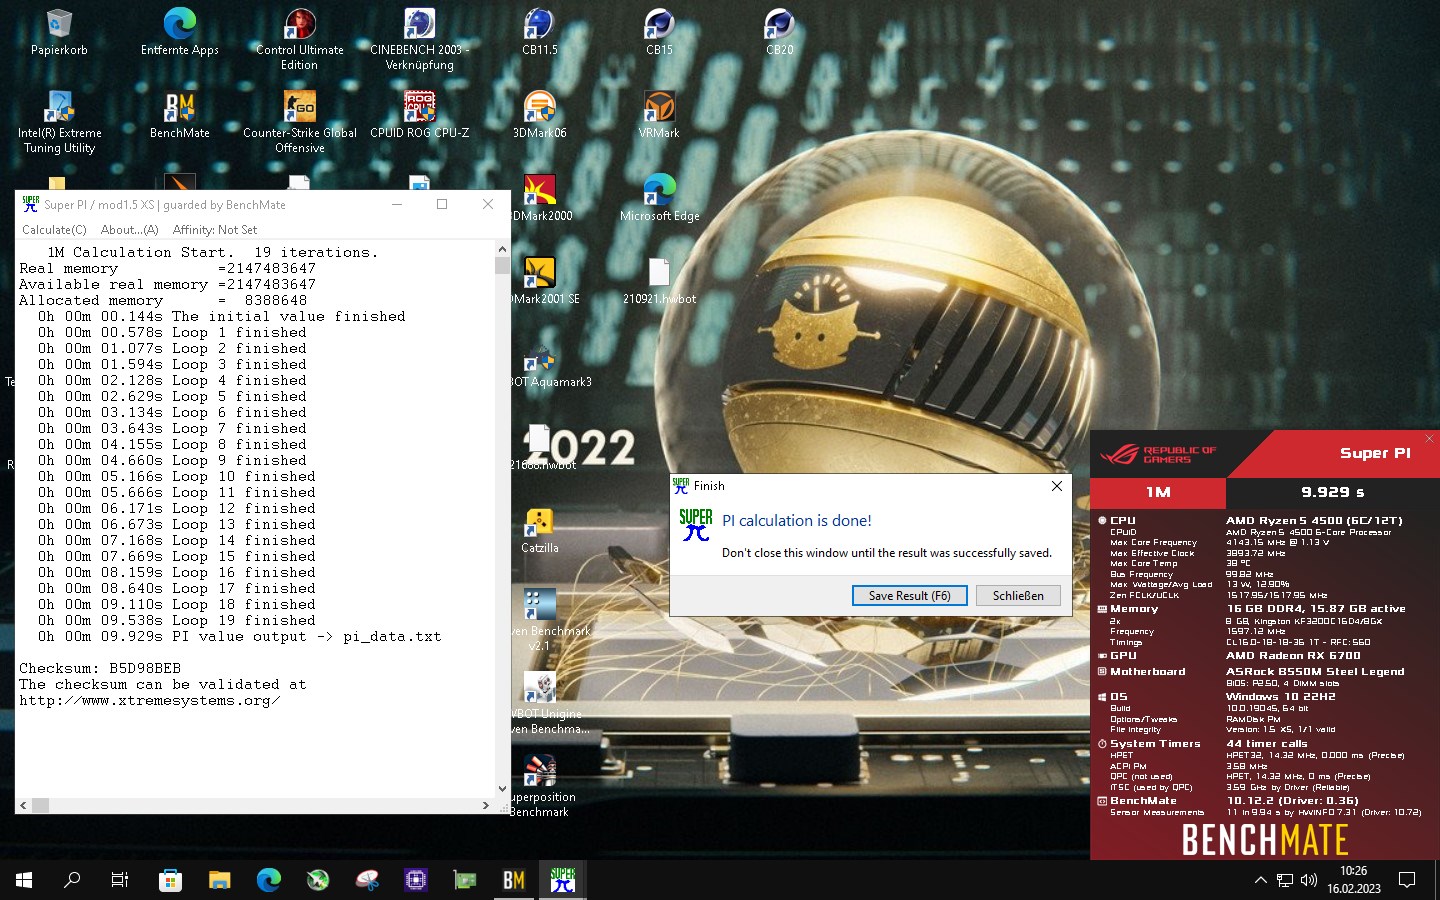
Task: Click Save Result (F6) button
Action: pyautogui.click(x=909, y=596)
